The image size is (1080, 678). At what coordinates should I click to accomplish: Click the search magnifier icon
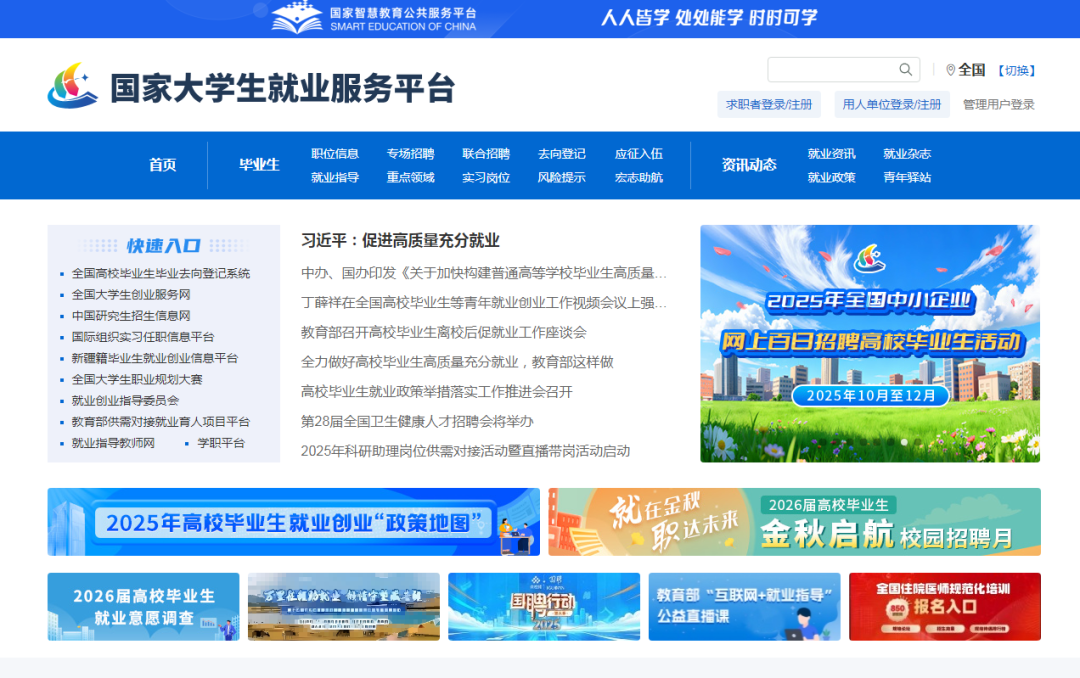905,70
